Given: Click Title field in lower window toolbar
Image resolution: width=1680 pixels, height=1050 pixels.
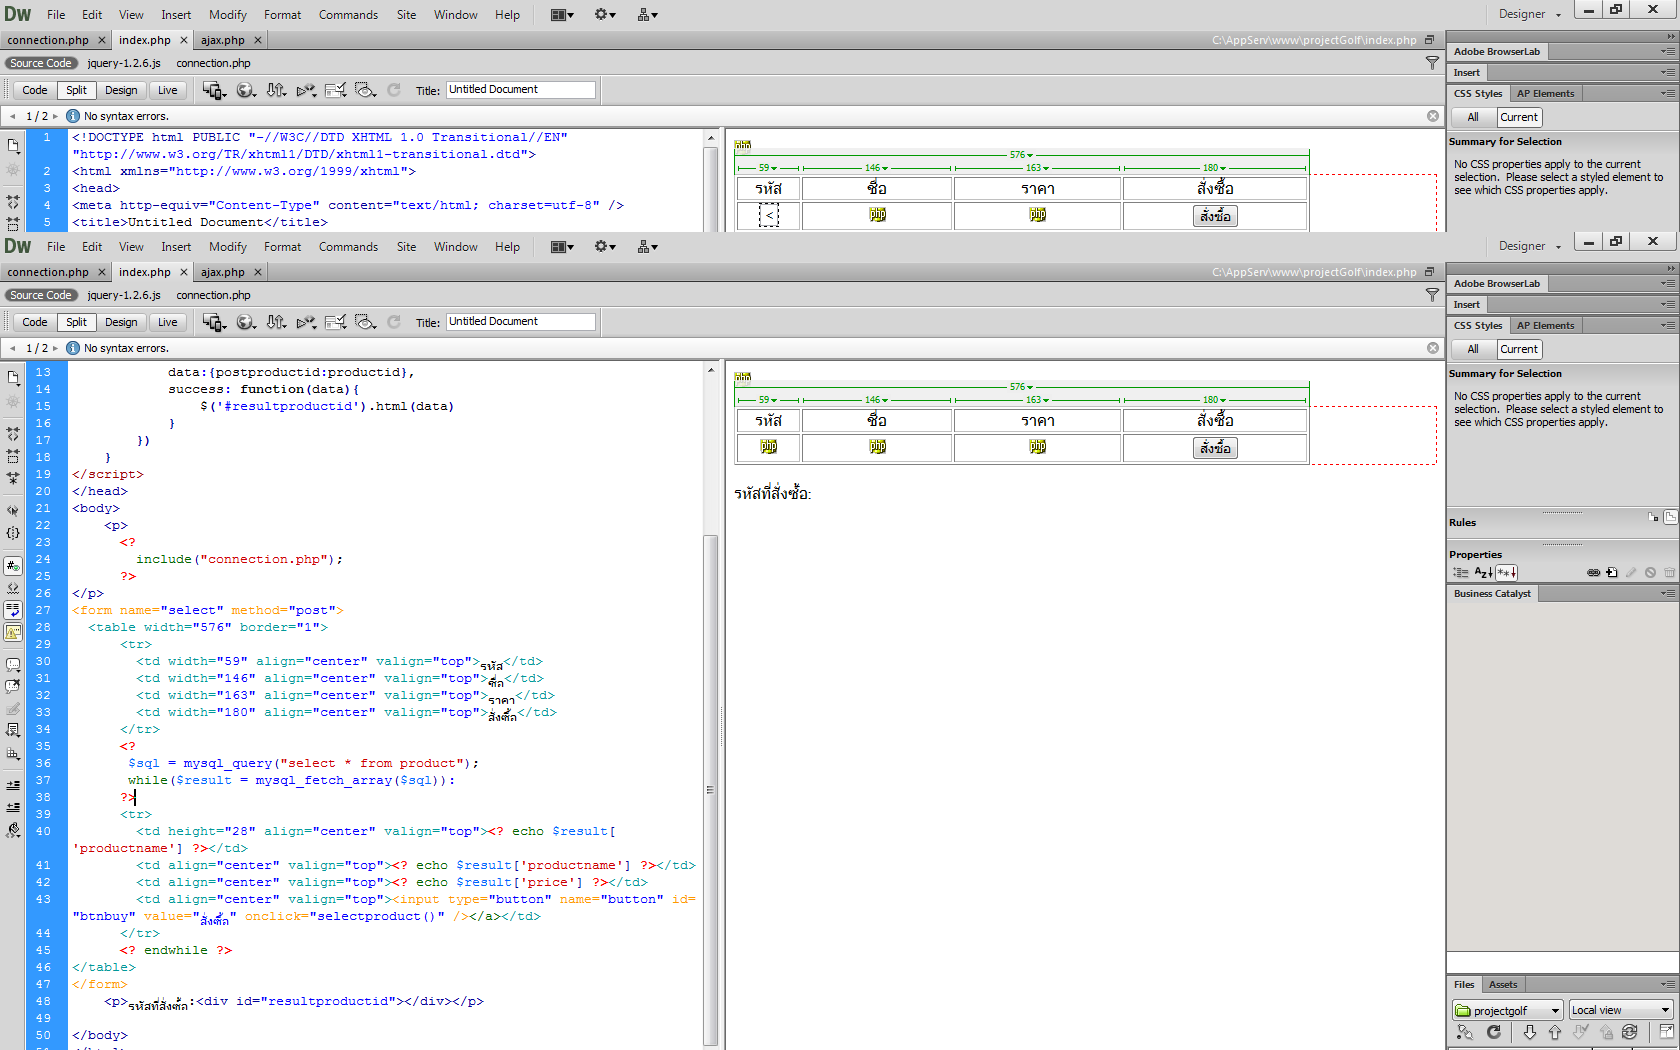Looking at the screenshot, I should point(520,322).
